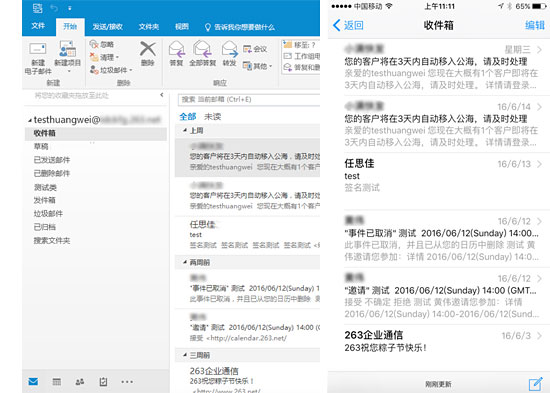This screenshot has height=393, width=550.
Task: Click the Tasks icon in navigation bar
Action: 103,381
